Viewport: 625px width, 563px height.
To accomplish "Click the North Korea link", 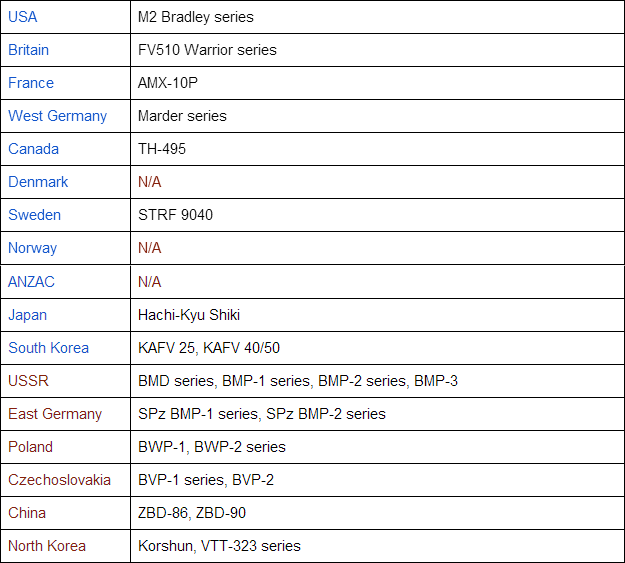I will click(x=47, y=546).
